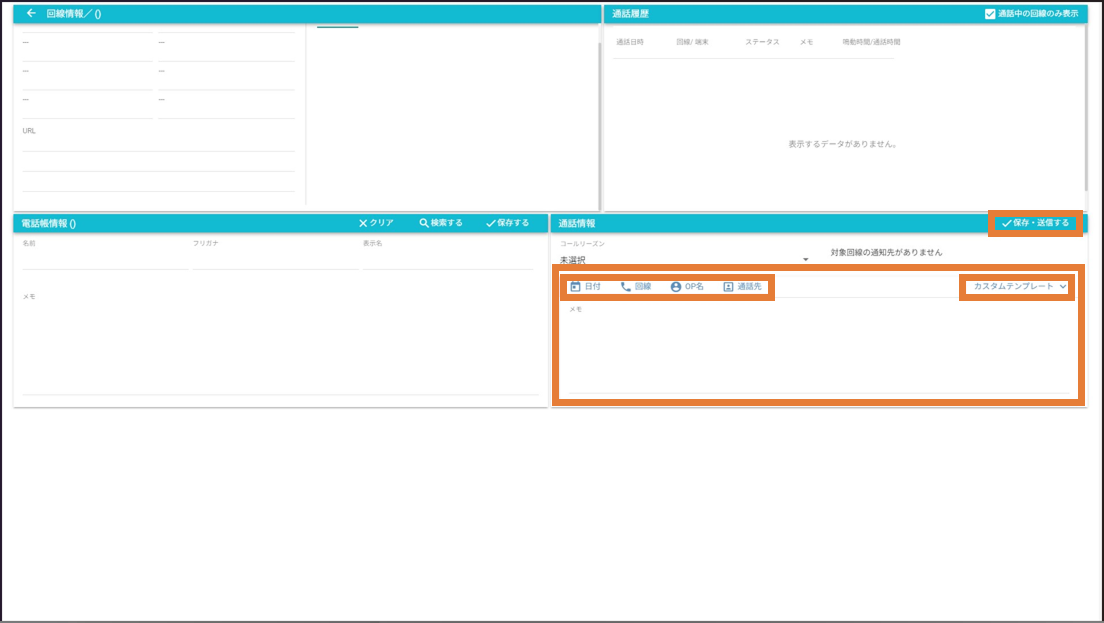Click the メモ text area in 電話帳情報
The width and height of the screenshot is (1104, 623).
pyautogui.click(x=280, y=345)
